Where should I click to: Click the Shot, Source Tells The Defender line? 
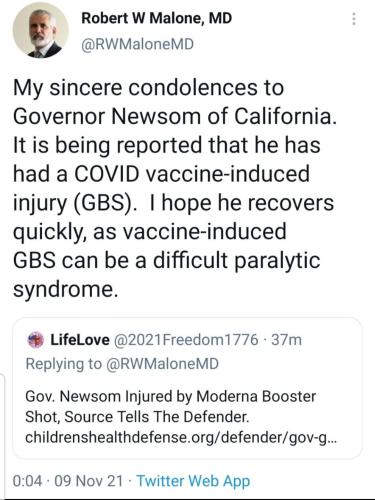(x=137, y=417)
